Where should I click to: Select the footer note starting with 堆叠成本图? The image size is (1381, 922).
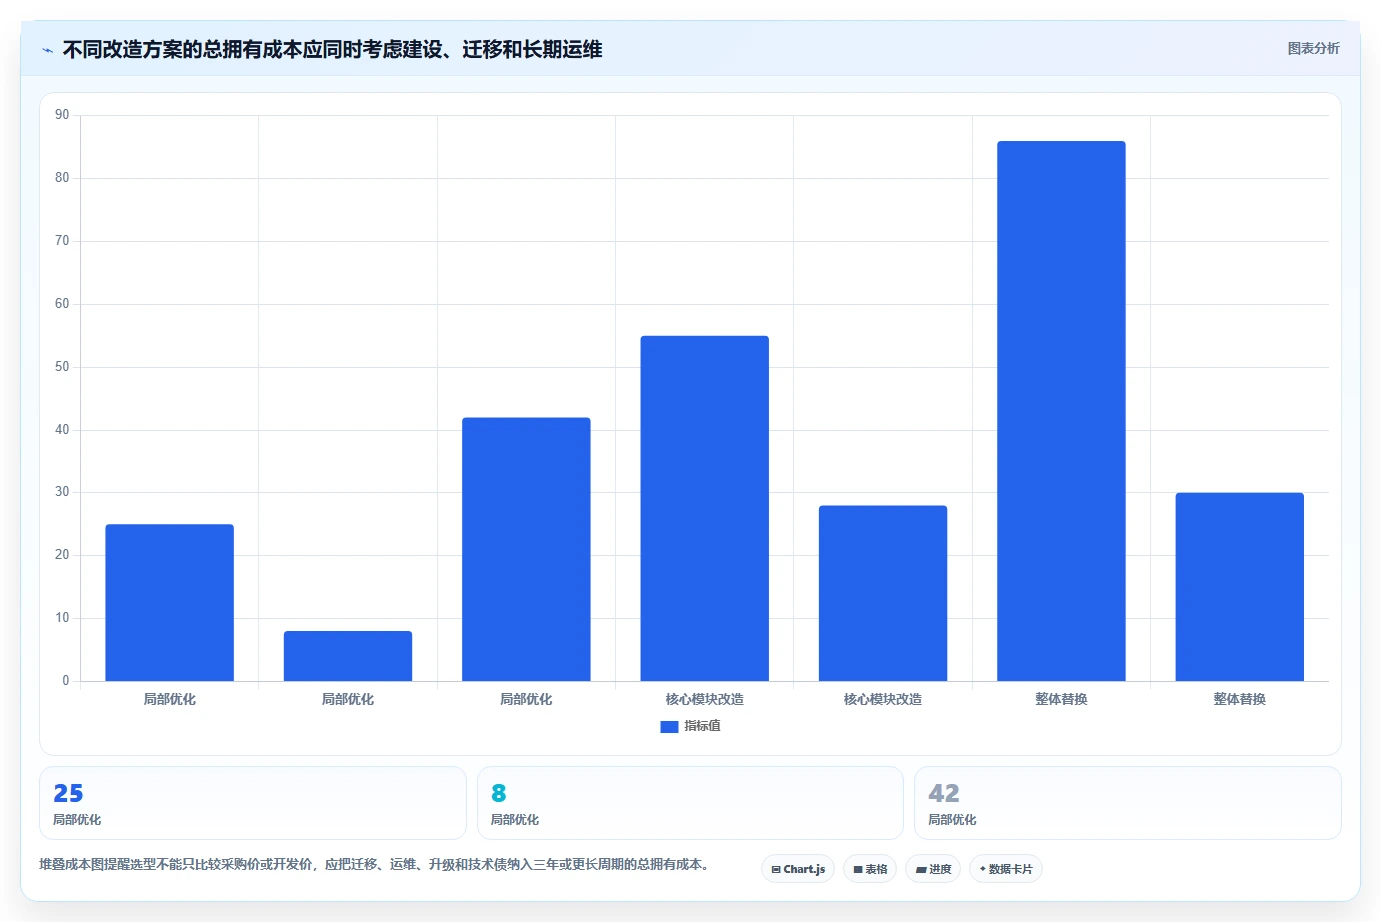pyautogui.click(x=376, y=864)
